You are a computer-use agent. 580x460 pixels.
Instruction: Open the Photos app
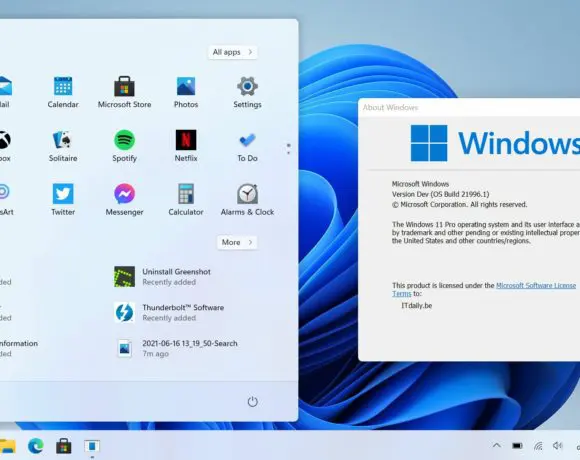point(186,92)
